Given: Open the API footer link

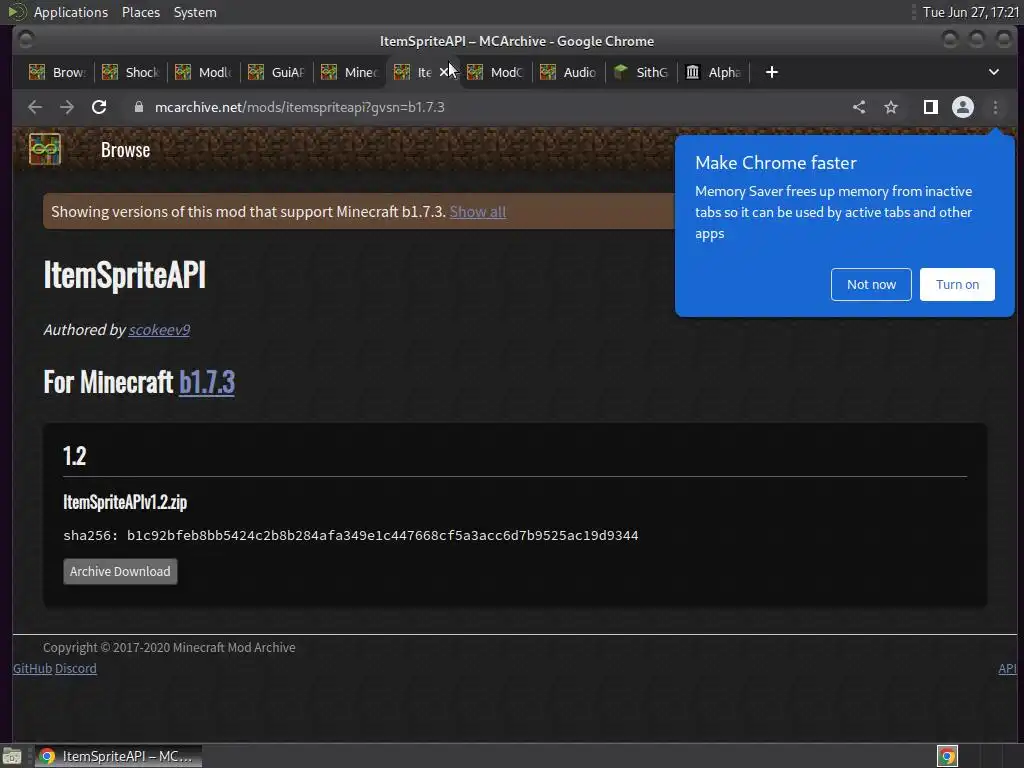Looking at the screenshot, I should coord(1007,669).
